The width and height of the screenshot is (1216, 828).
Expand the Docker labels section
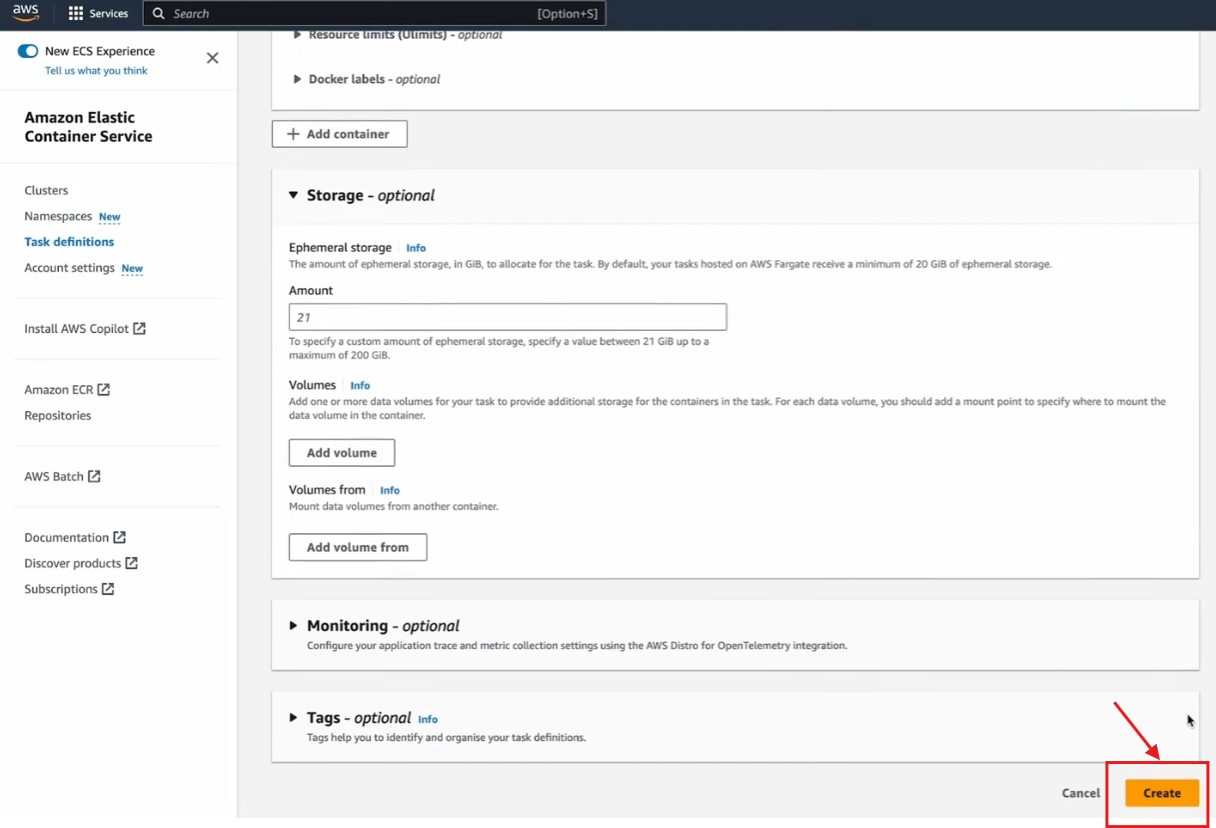pos(297,79)
